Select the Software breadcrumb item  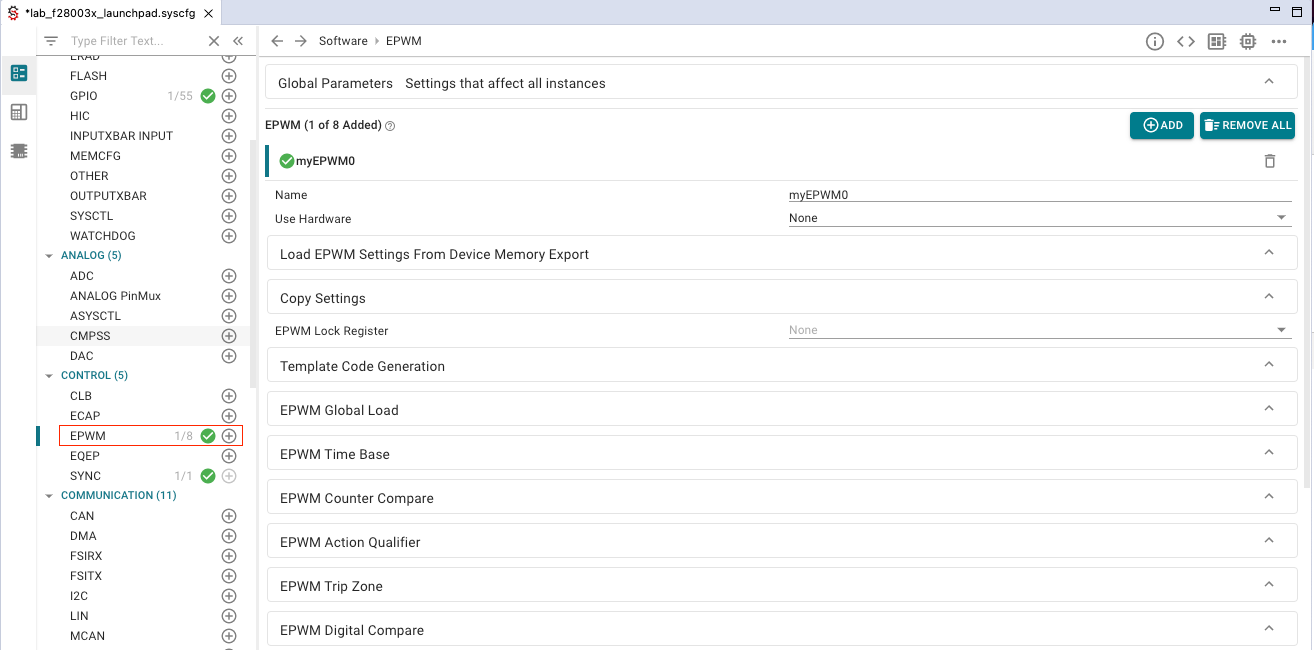tap(343, 41)
